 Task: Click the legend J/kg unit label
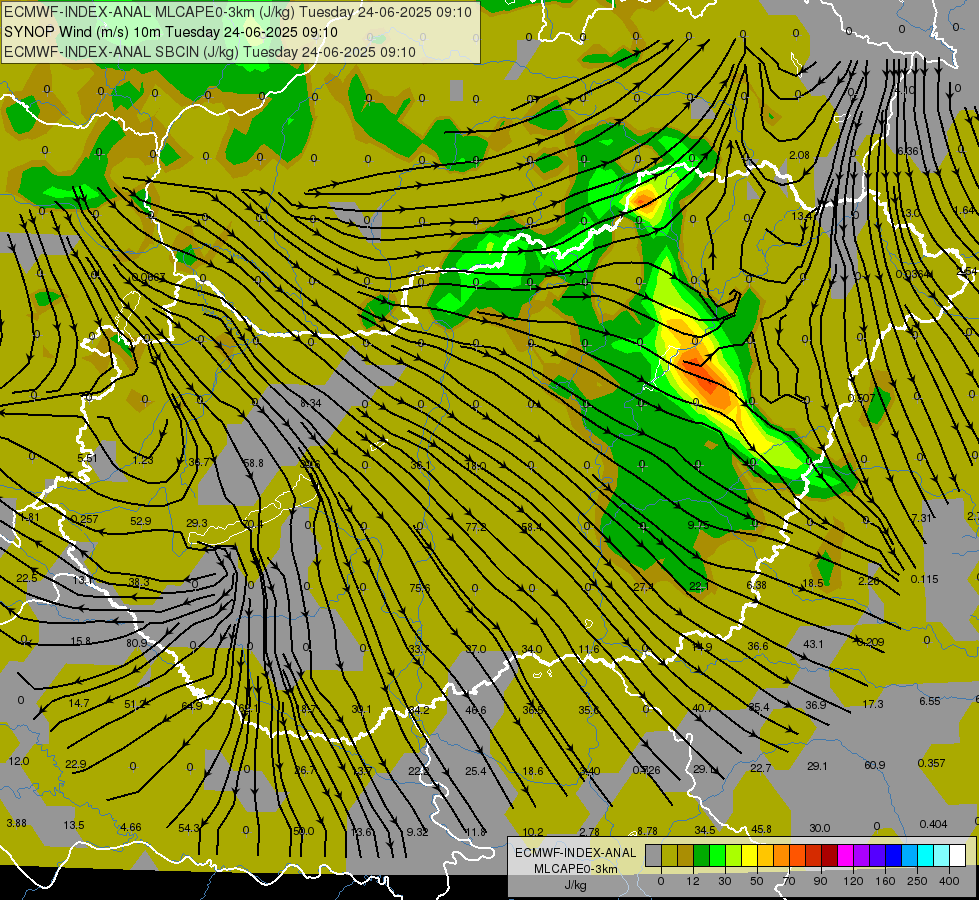coord(576,884)
